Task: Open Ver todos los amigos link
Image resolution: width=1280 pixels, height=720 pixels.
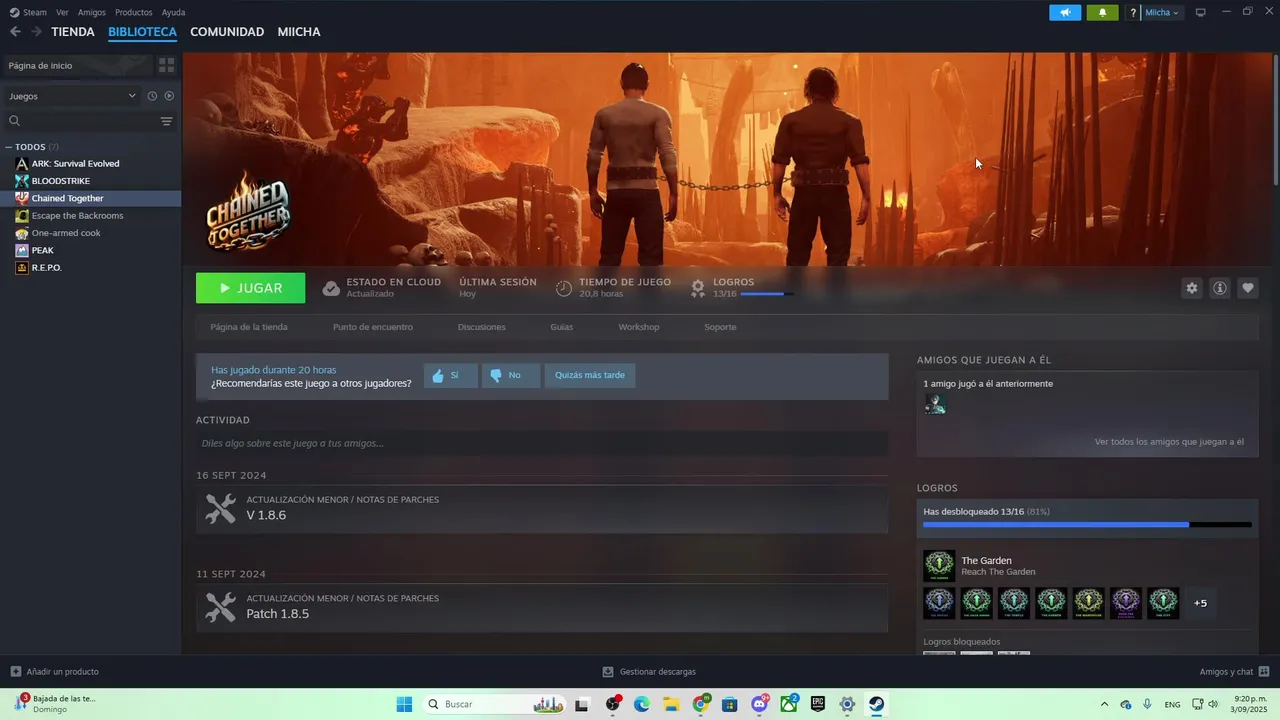Action: tap(1169, 441)
